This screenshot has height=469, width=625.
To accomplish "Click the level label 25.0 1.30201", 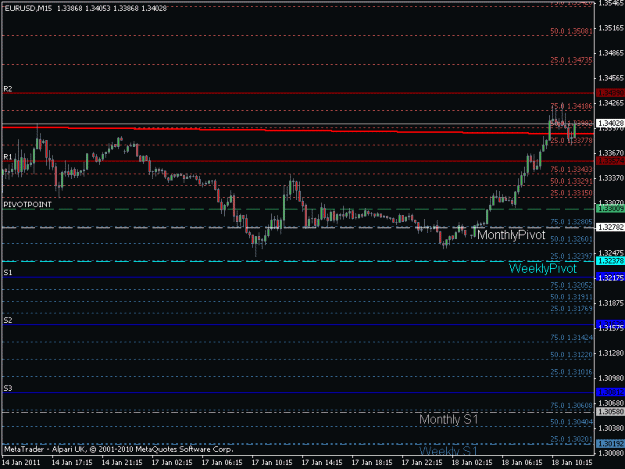I will (571, 439).
